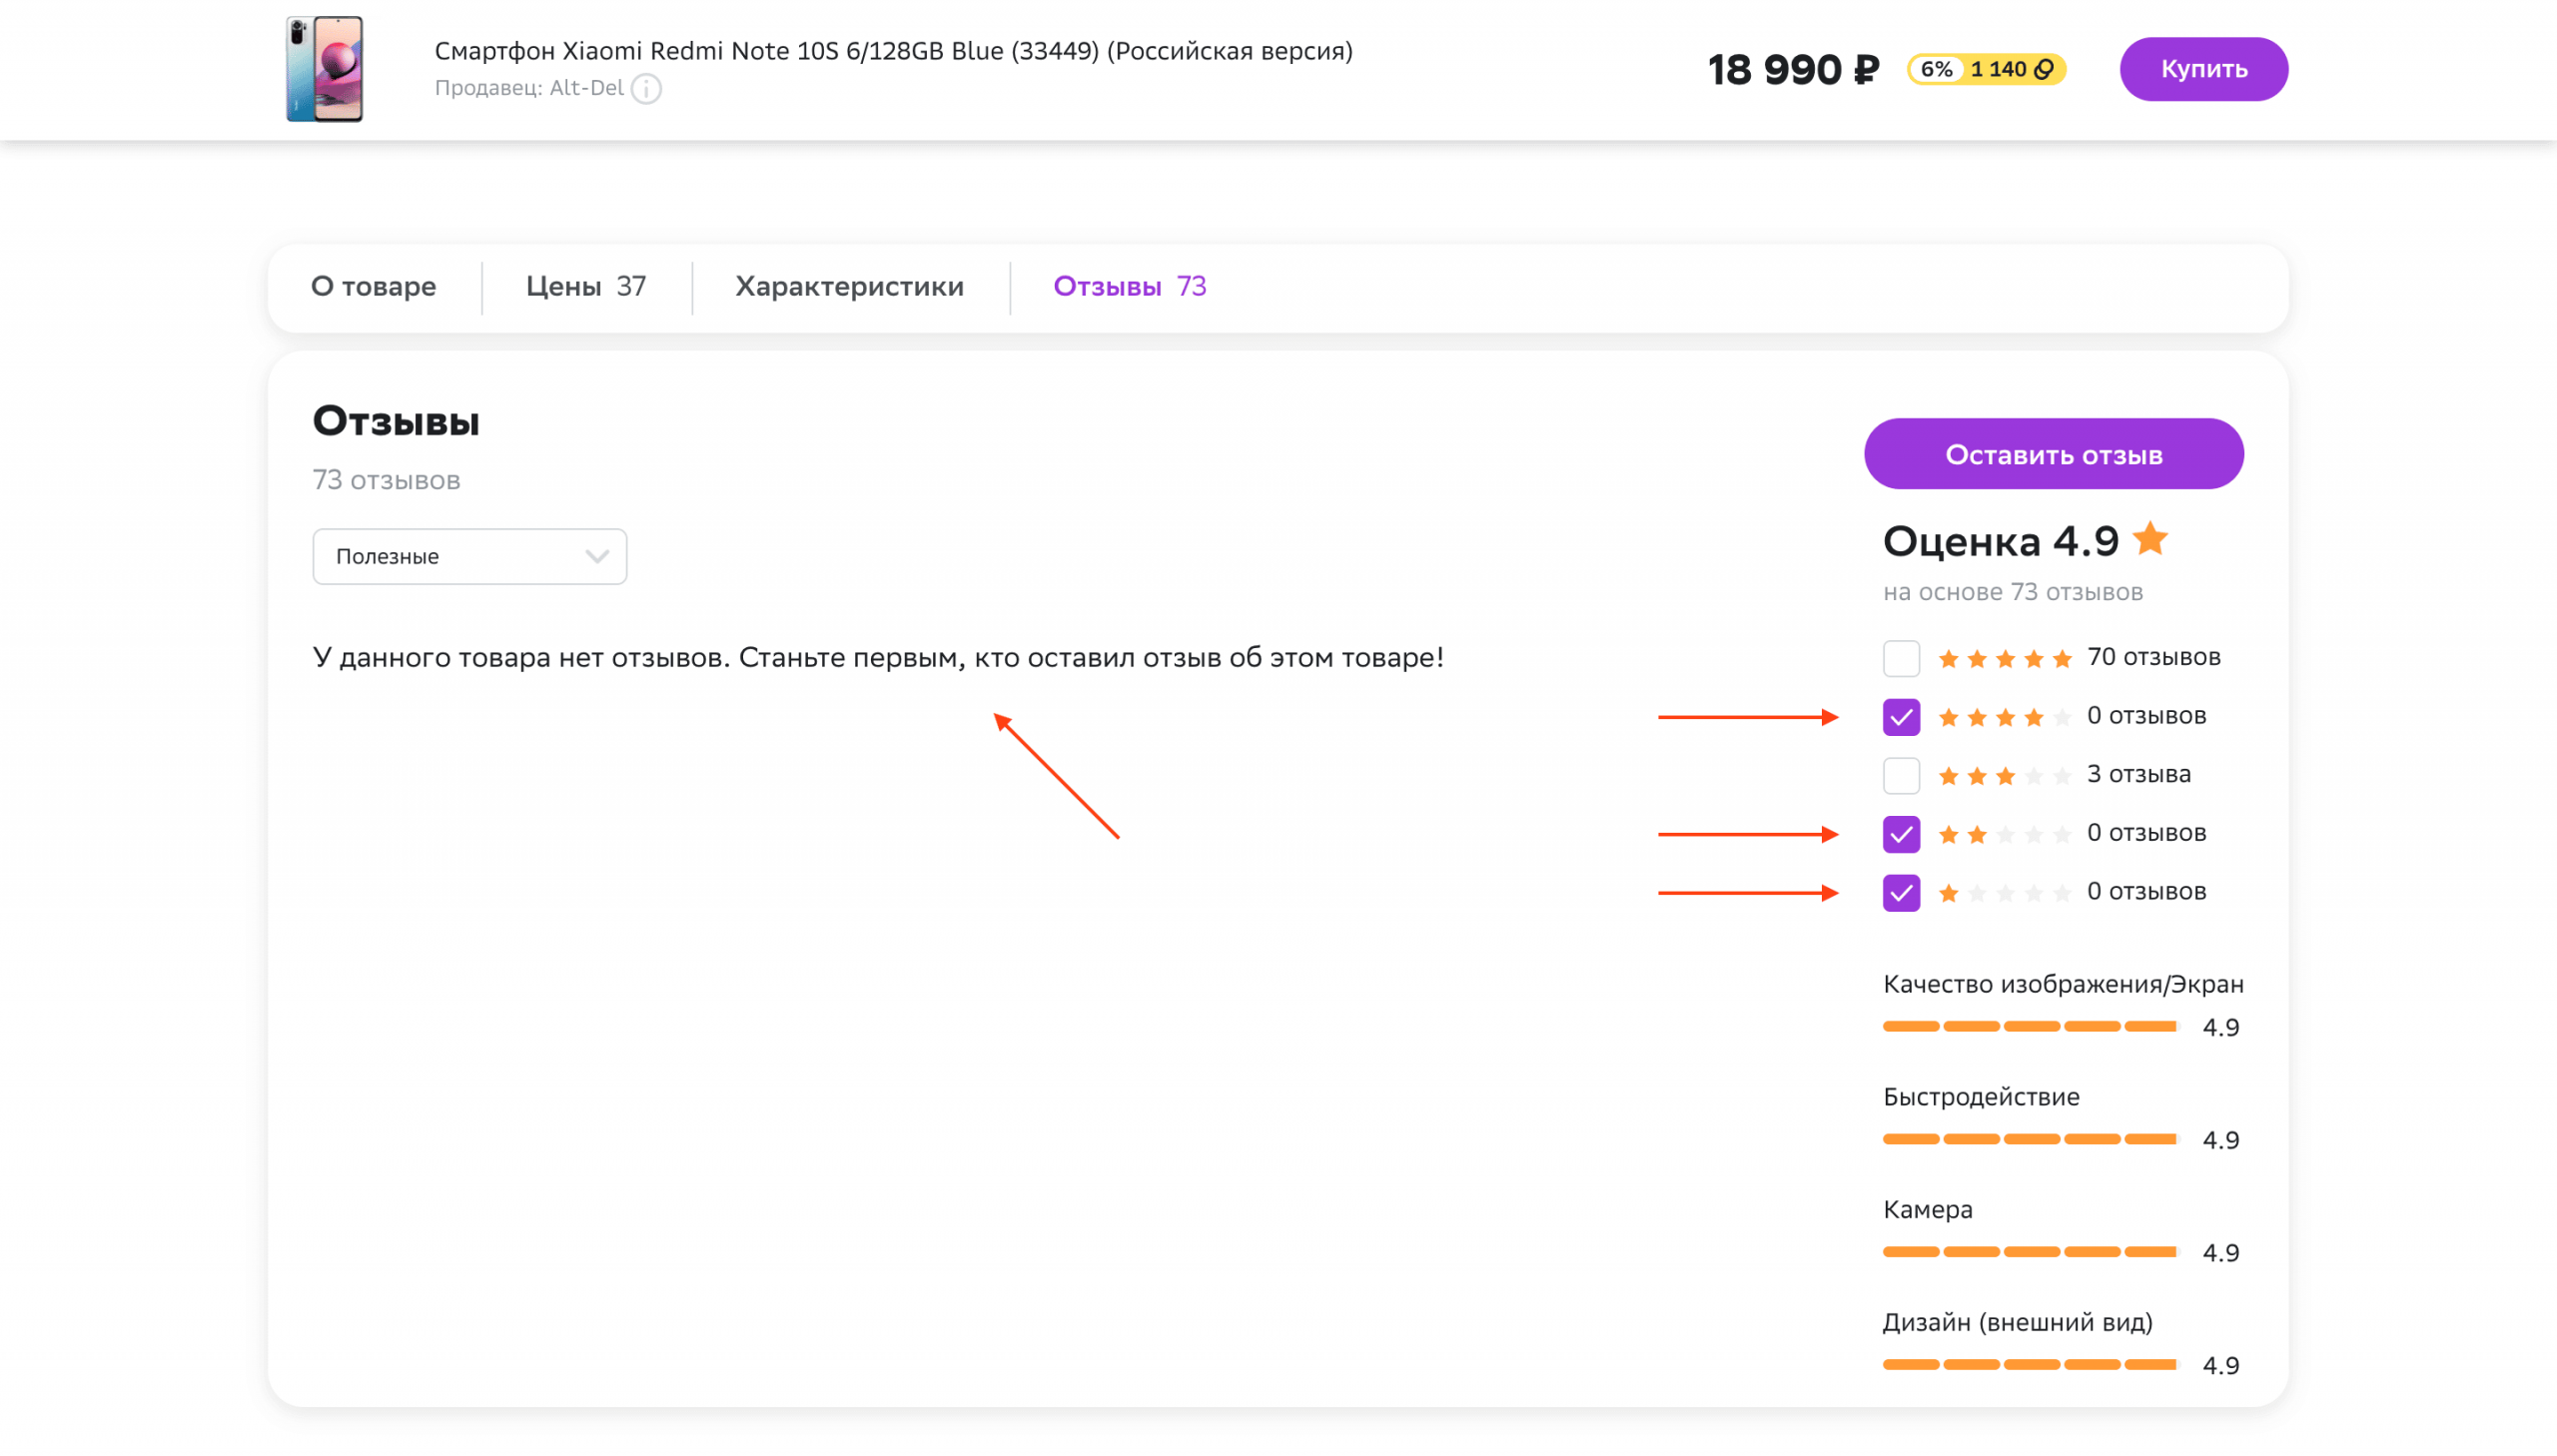Screen dimensions: 2557x1456
Task: Click the chevron arrow in the sort dropdown
Action: [597, 557]
